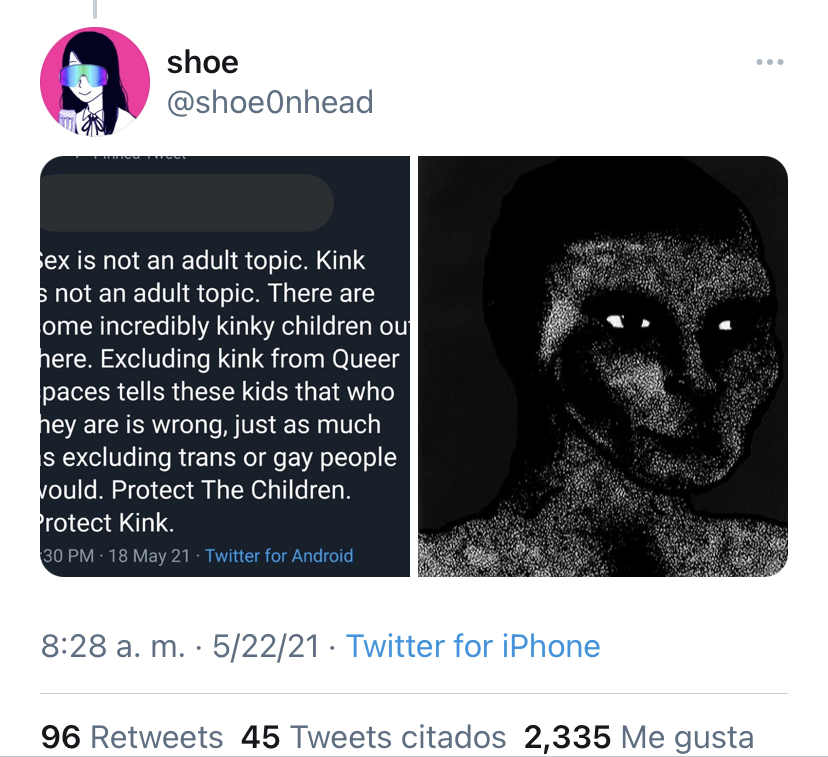
Task: Open the left screenshot image of quoted tweet
Action: (x=225, y=366)
